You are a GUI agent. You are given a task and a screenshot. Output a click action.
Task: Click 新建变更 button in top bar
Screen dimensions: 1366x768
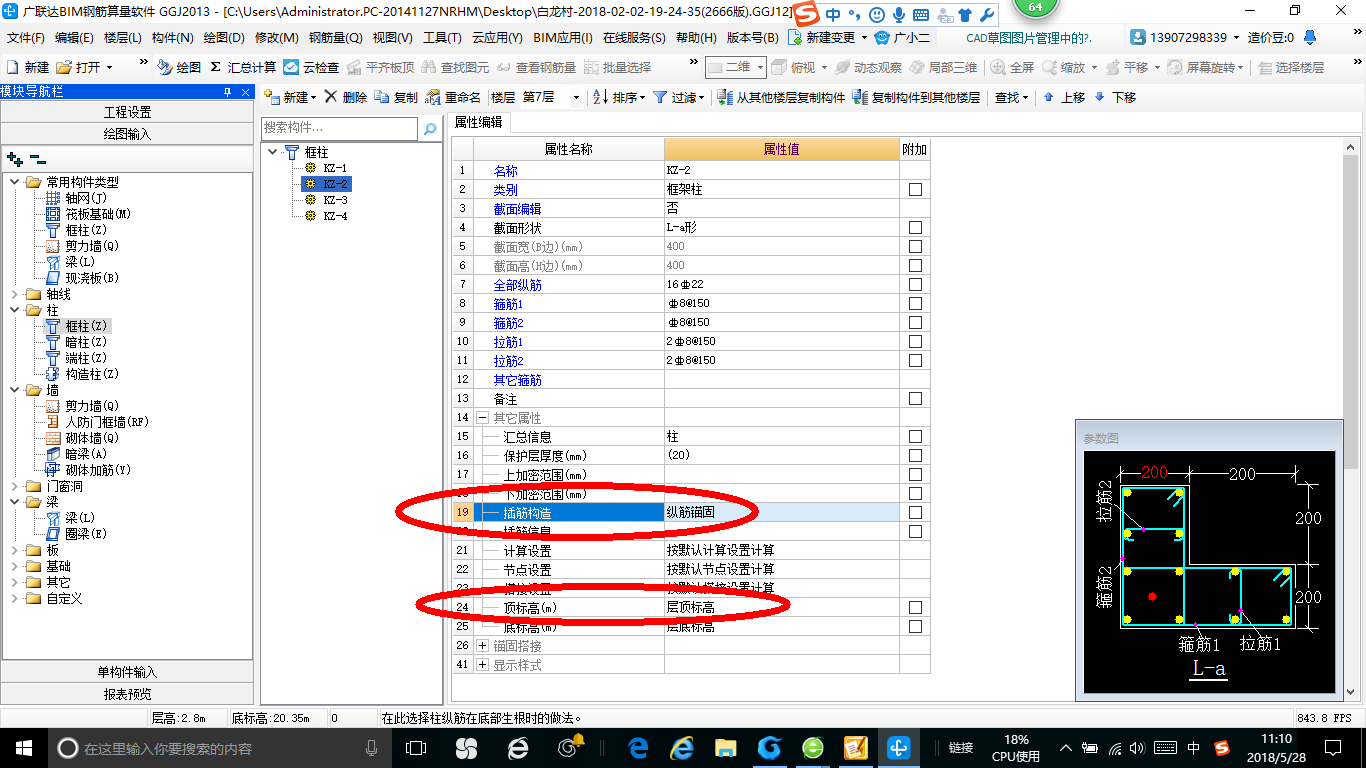[x=829, y=37]
